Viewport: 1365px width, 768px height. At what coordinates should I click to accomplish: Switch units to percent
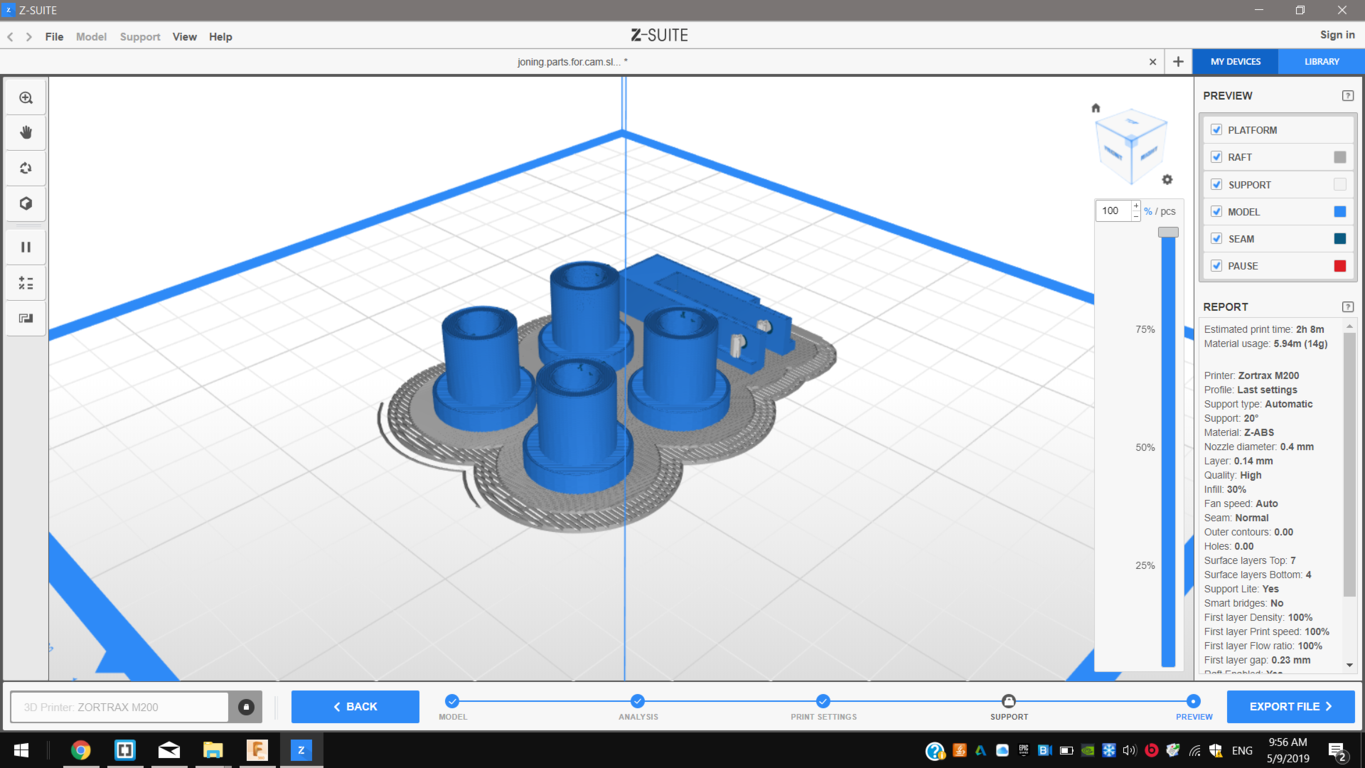click(x=1148, y=211)
